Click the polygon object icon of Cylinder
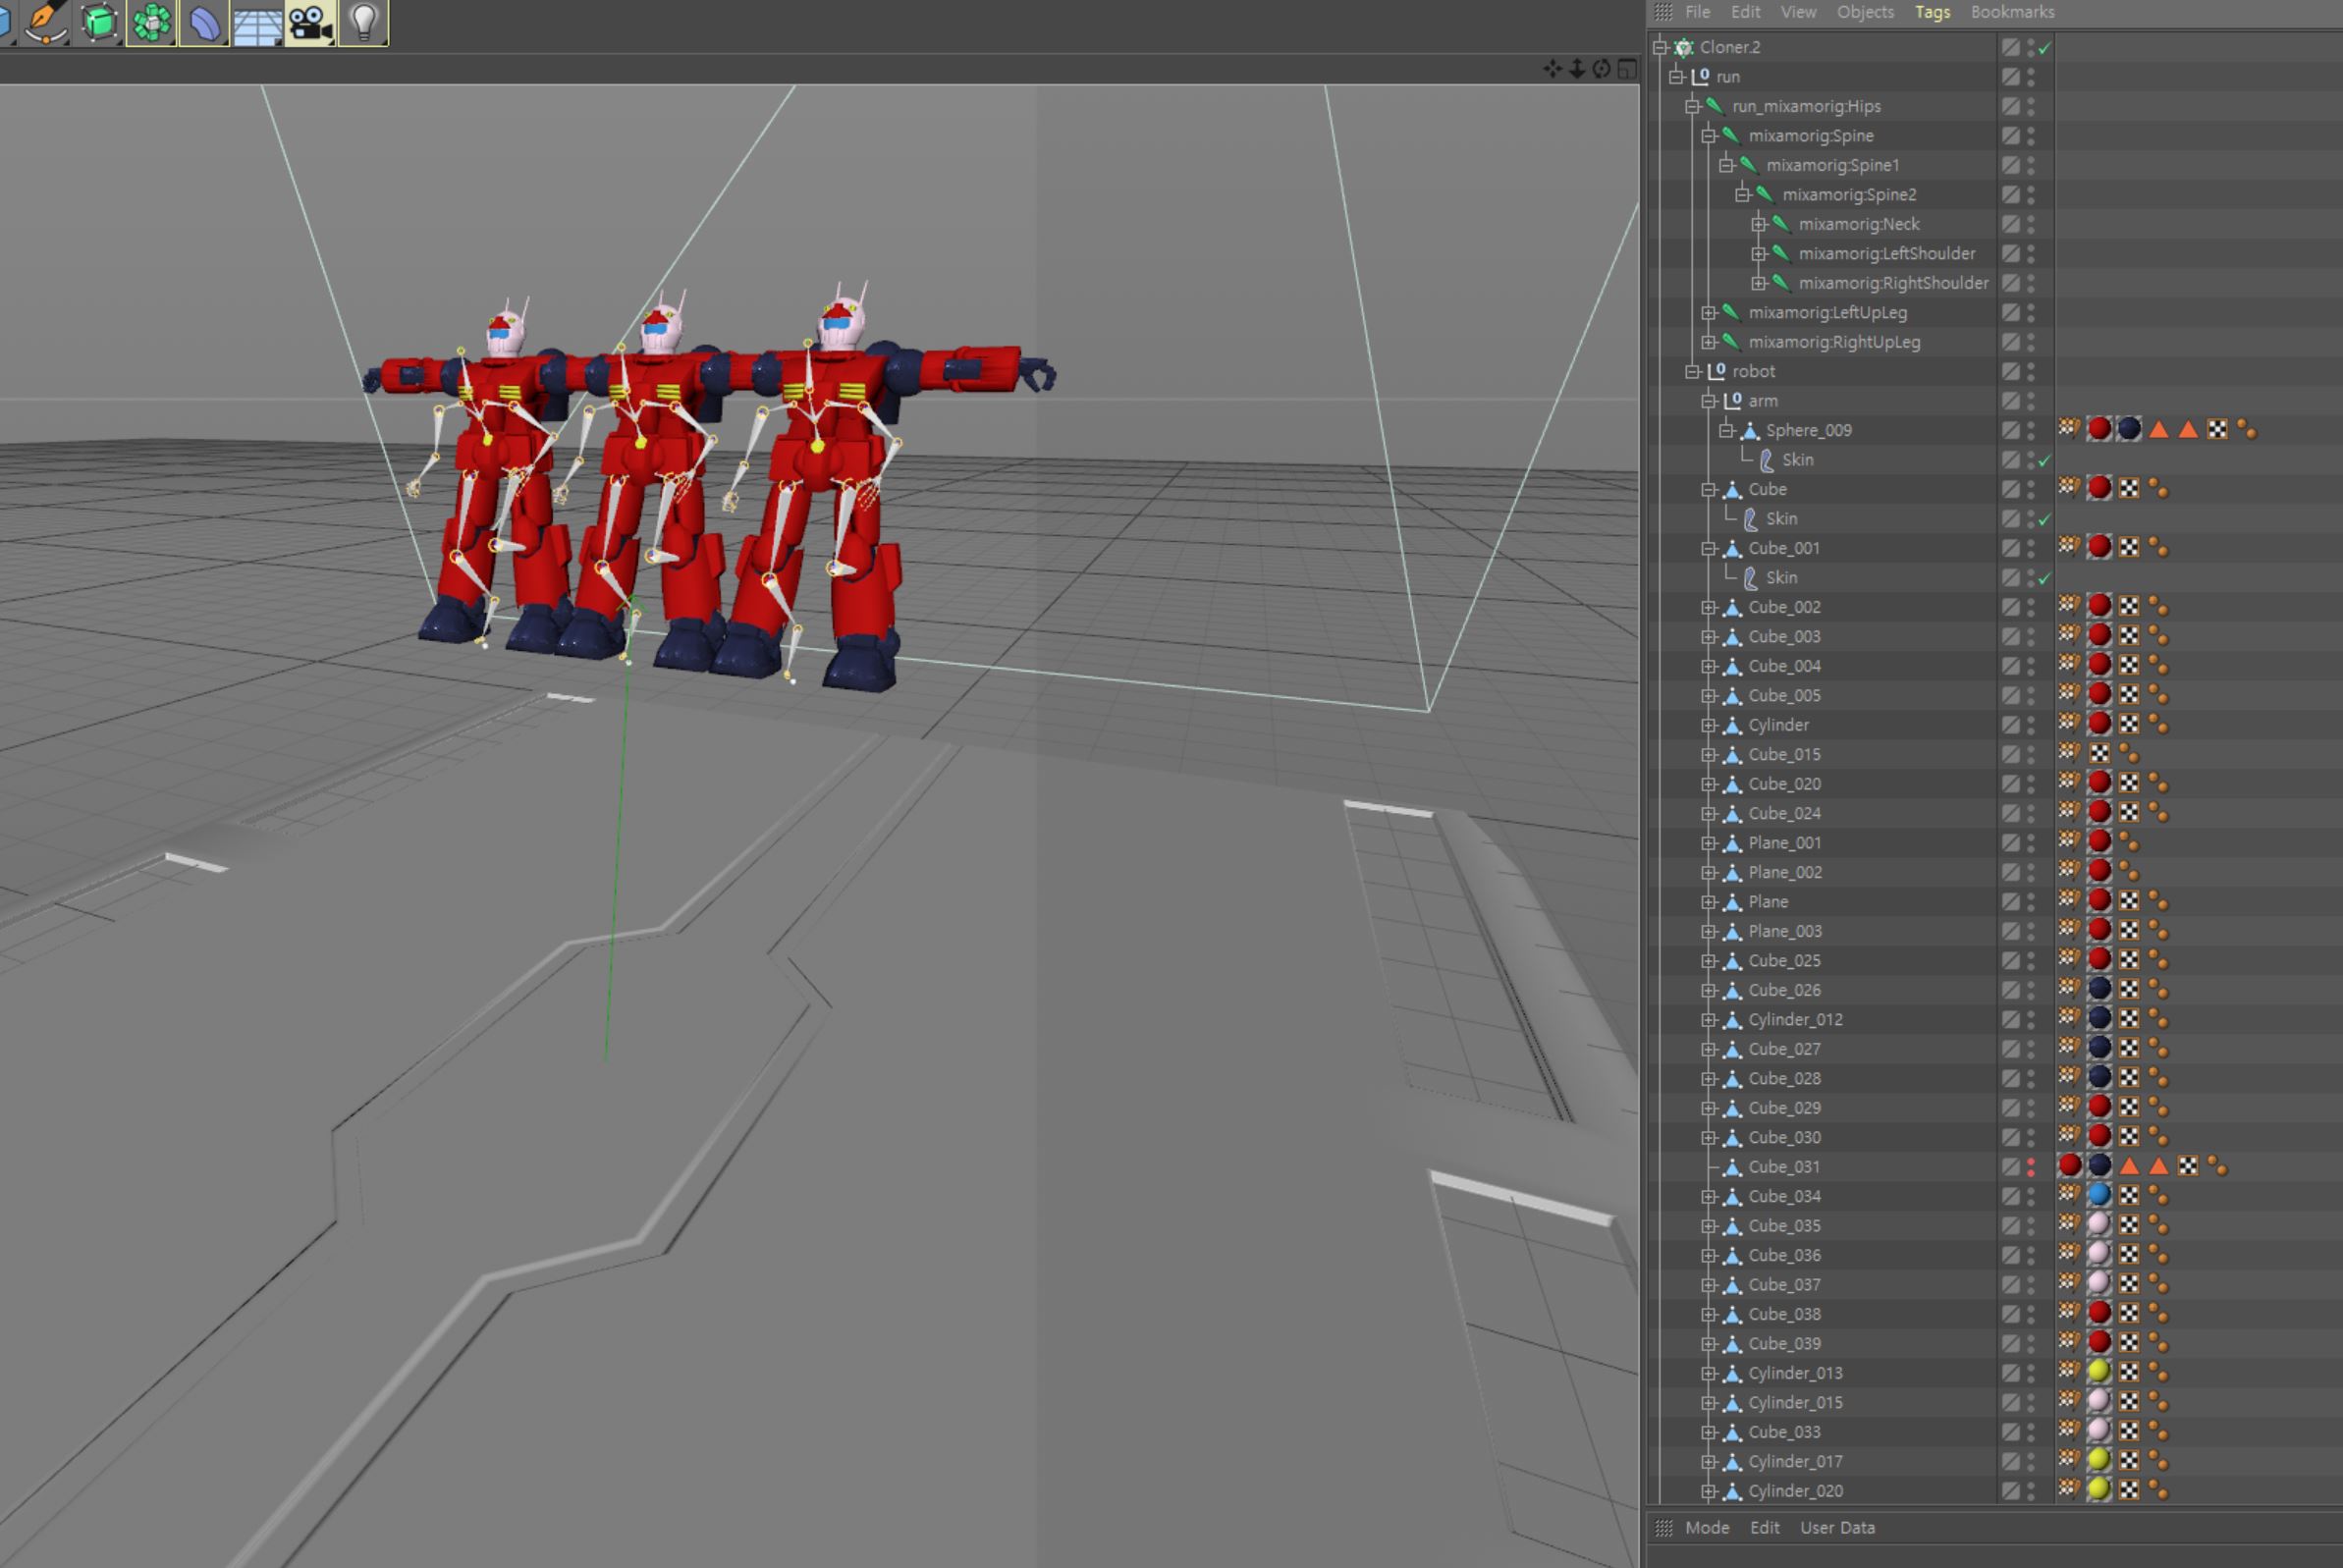 tap(1733, 725)
